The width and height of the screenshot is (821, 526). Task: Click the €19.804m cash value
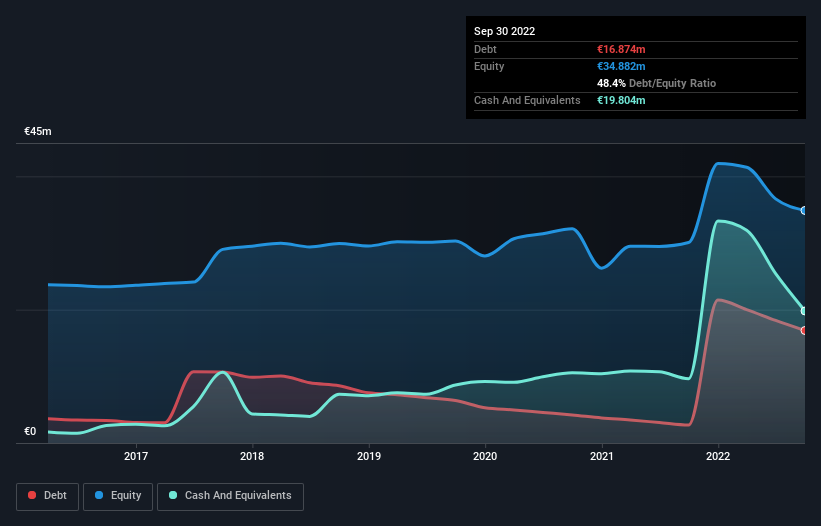click(x=621, y=100)
